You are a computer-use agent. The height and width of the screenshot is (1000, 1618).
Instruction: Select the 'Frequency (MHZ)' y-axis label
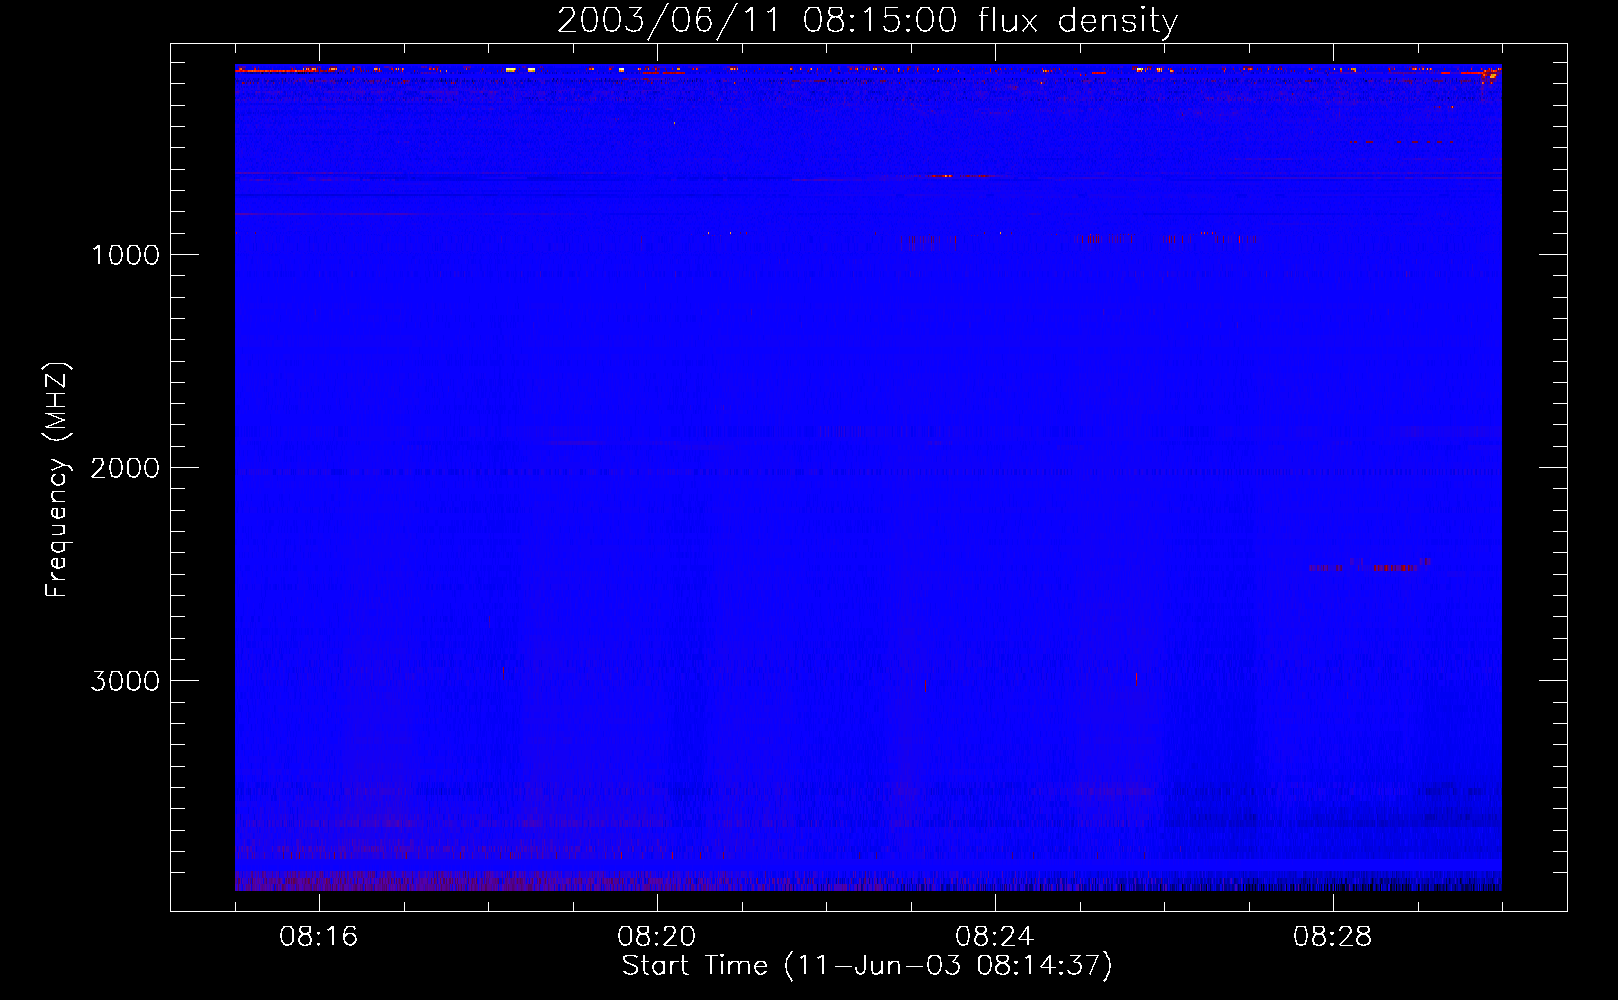[x=57, y=480]
